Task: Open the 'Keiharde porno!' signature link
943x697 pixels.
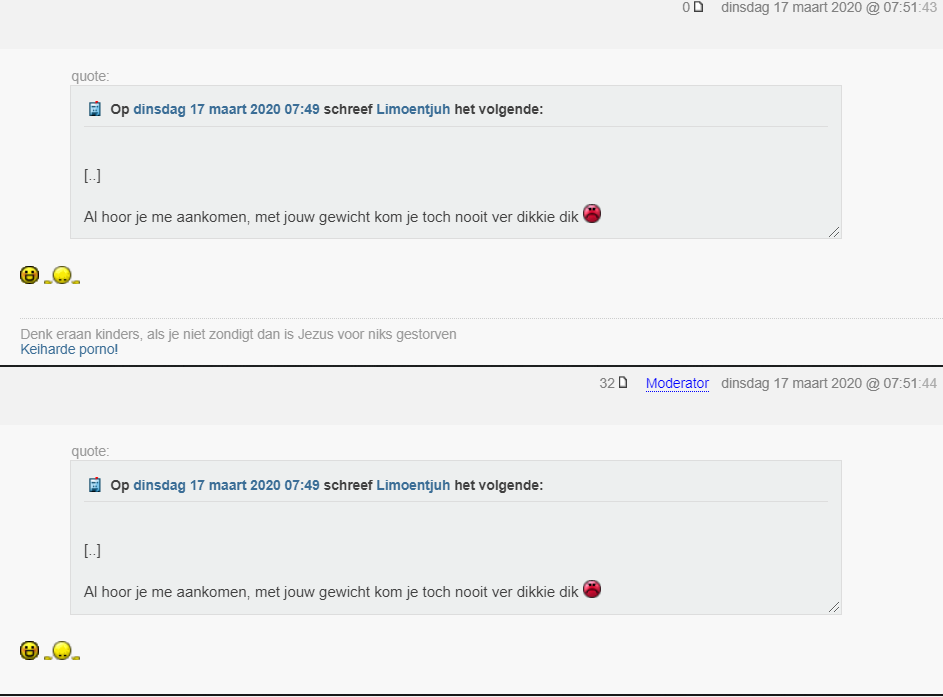Action: click(x=69, y=349)
